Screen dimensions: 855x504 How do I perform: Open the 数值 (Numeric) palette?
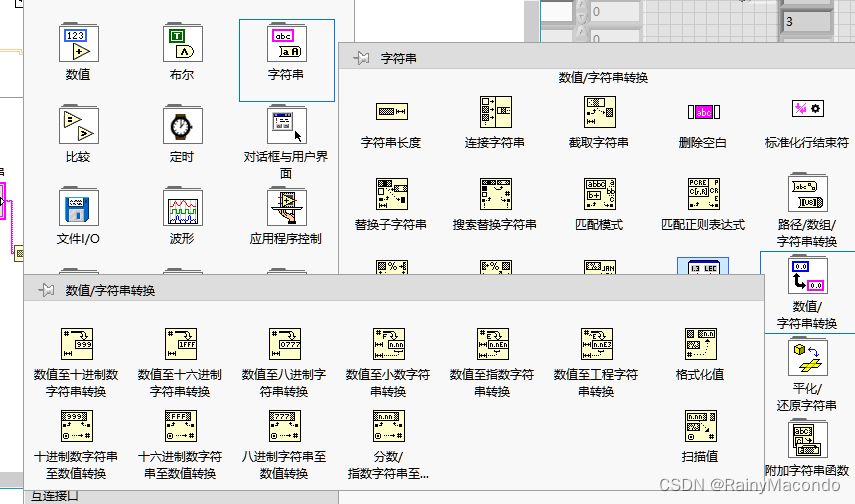79,43
